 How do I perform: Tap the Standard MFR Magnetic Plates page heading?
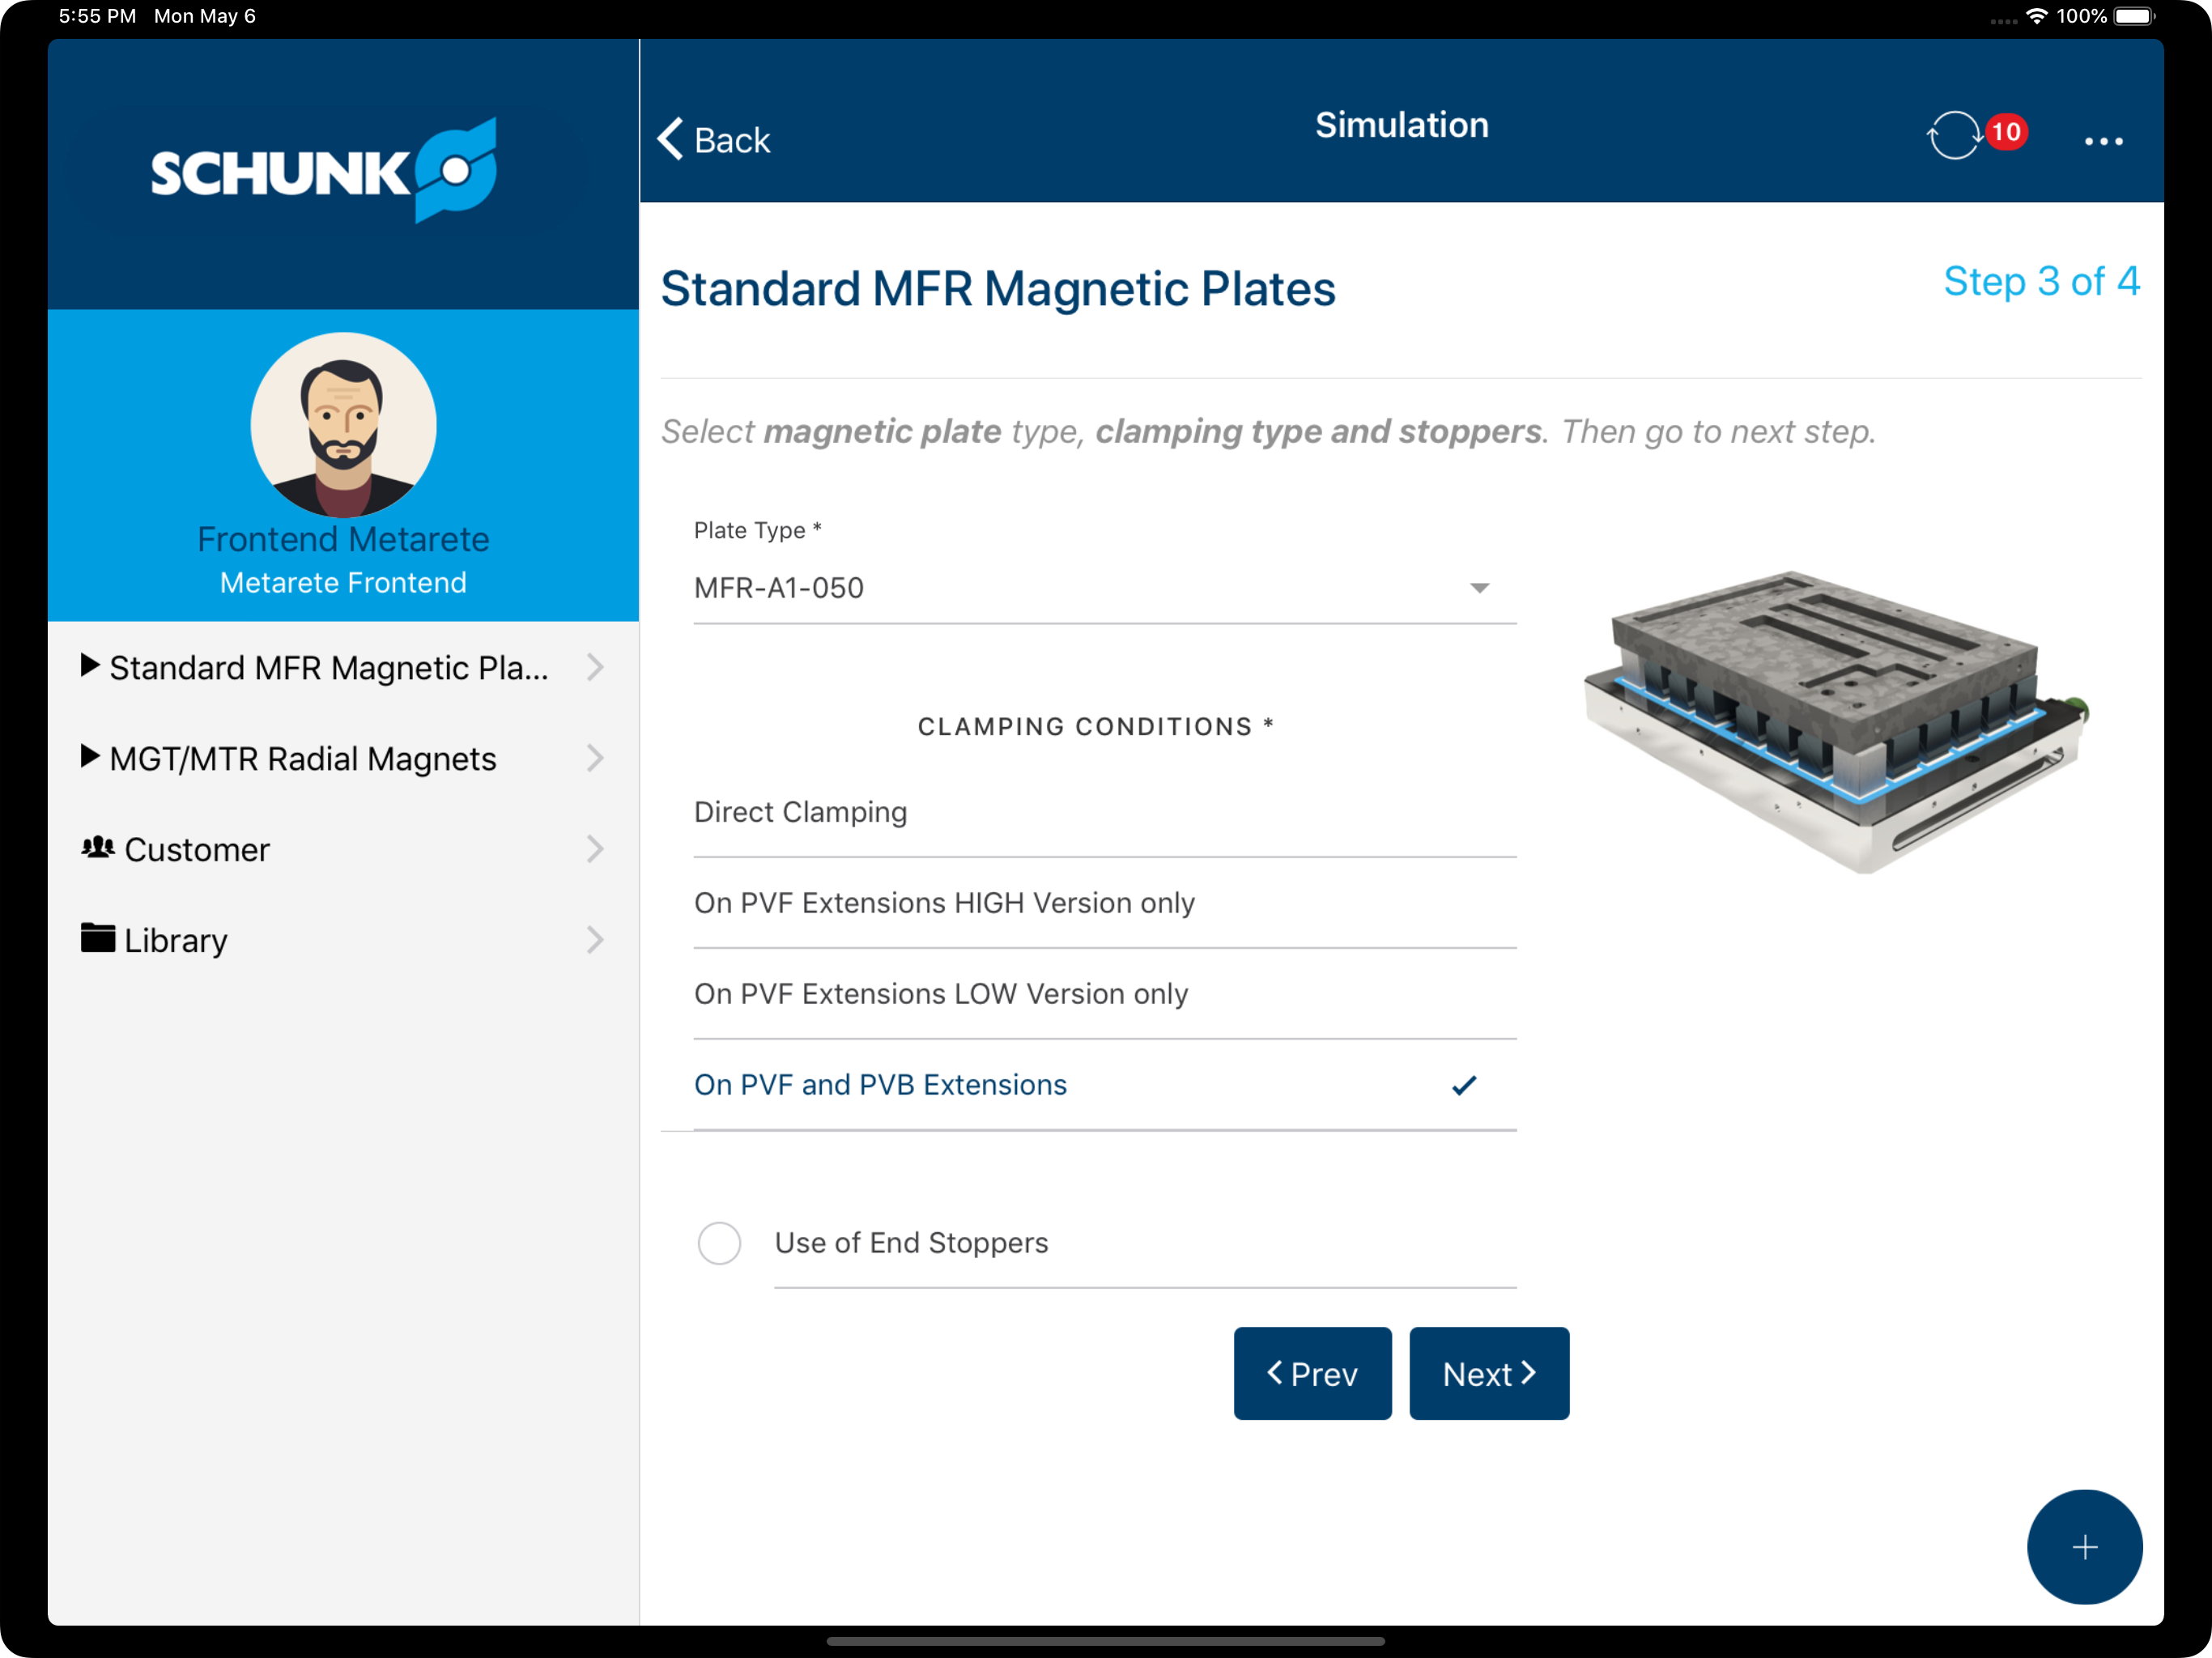[998, 289]
